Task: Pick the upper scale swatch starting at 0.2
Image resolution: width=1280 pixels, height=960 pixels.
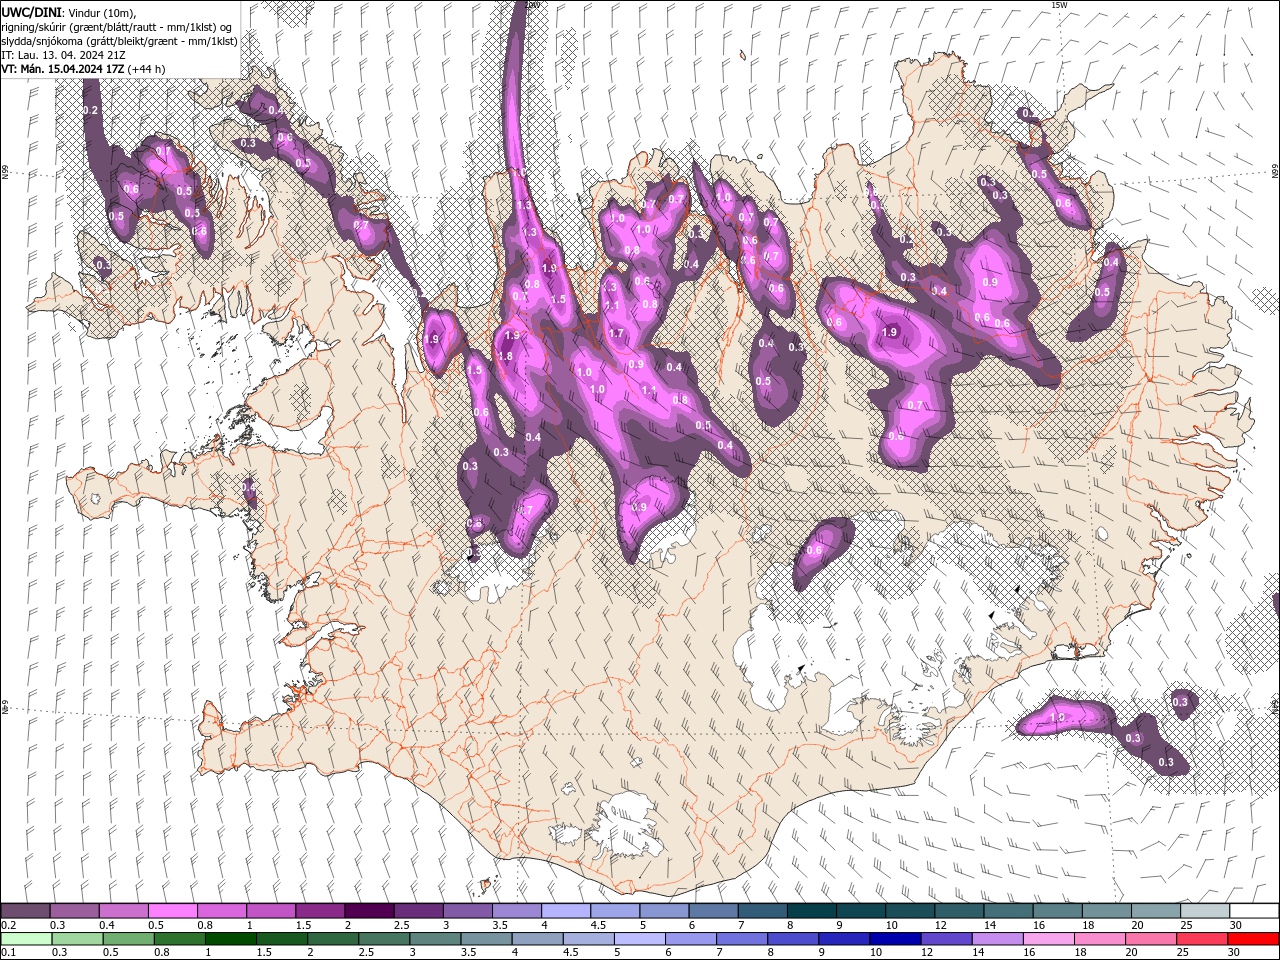Action: (x=25, y=911)
